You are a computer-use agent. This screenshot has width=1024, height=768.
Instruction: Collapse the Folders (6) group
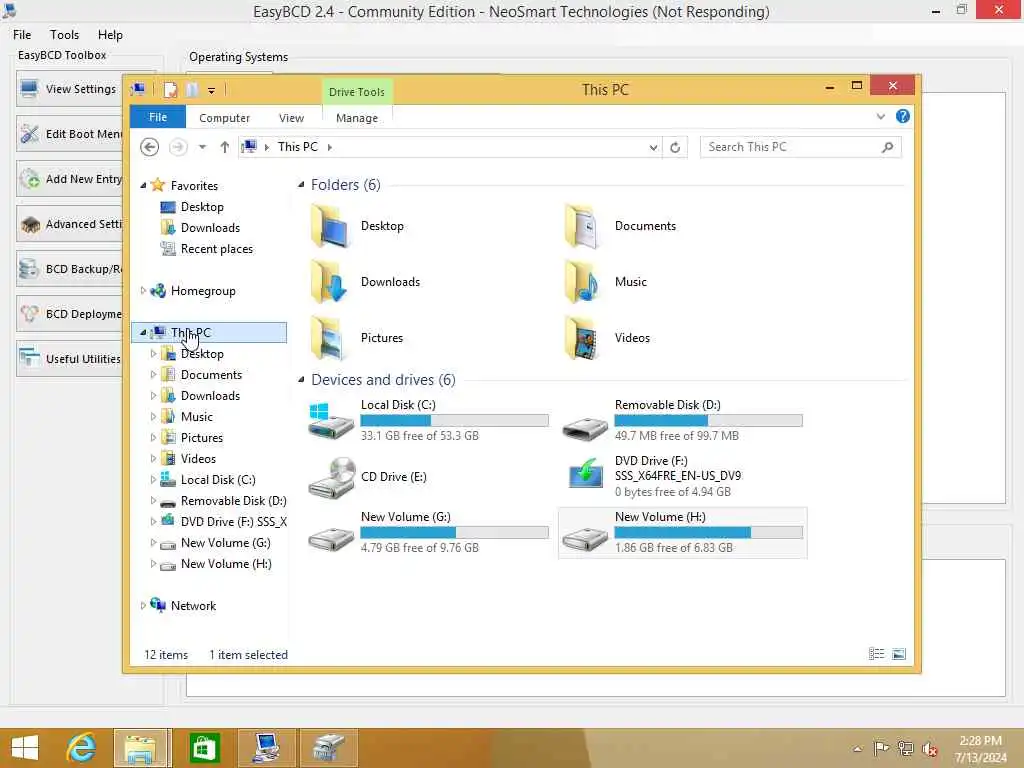[x=301, y=185]
